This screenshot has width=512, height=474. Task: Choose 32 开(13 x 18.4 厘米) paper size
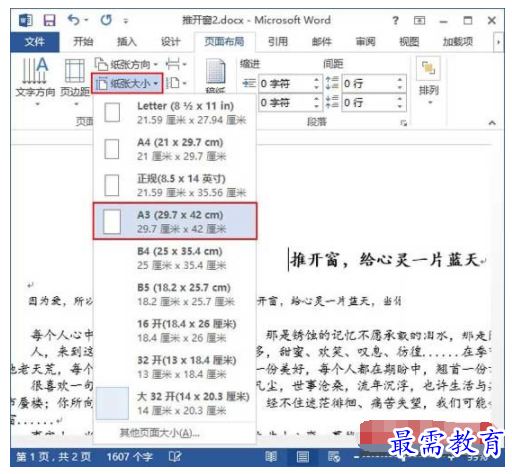175,367
